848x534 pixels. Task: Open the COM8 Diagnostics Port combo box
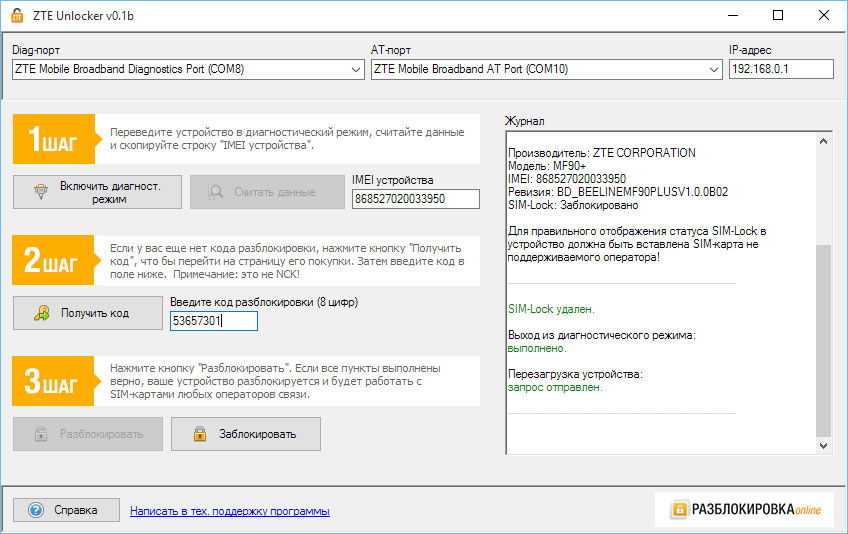click(x=180, y=69)
